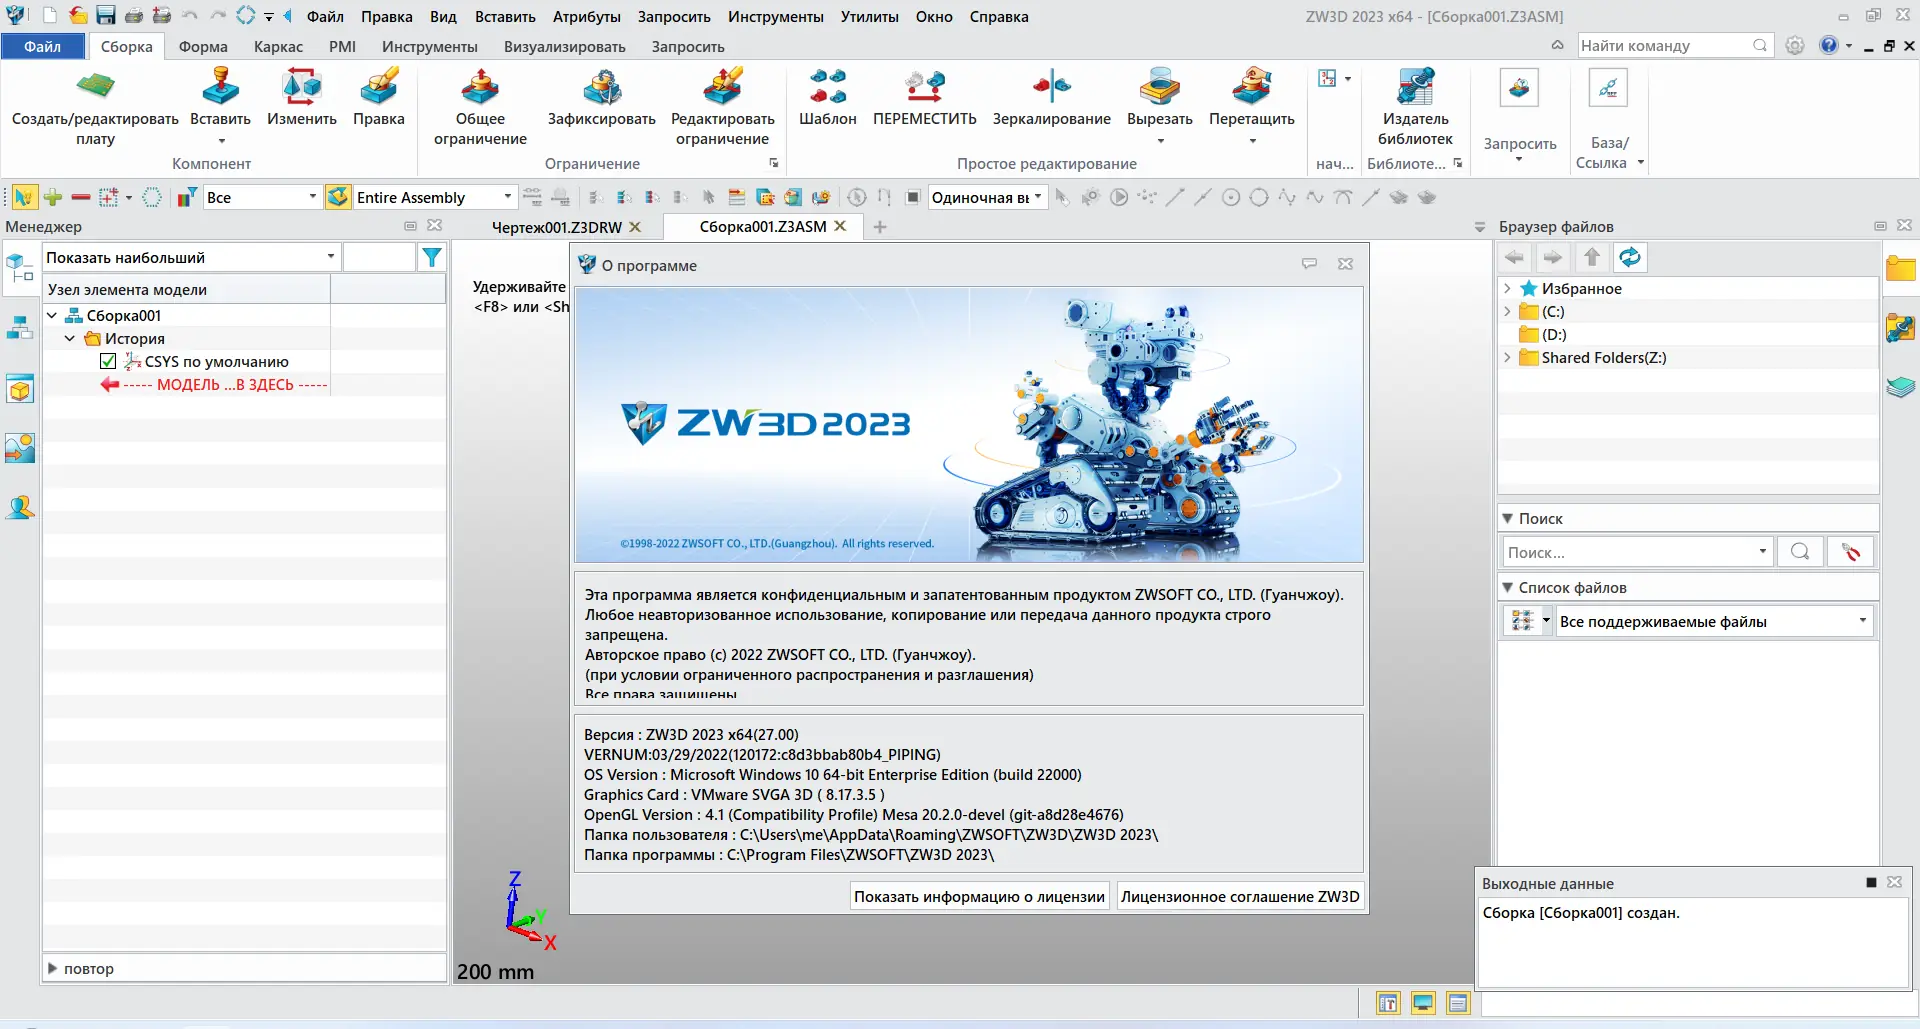
Task: Expand the повтор section
Action: 53,968
